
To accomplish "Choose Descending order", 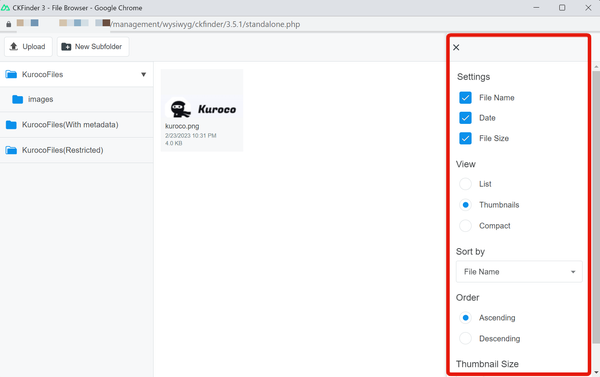I will [x=465, y=339].
